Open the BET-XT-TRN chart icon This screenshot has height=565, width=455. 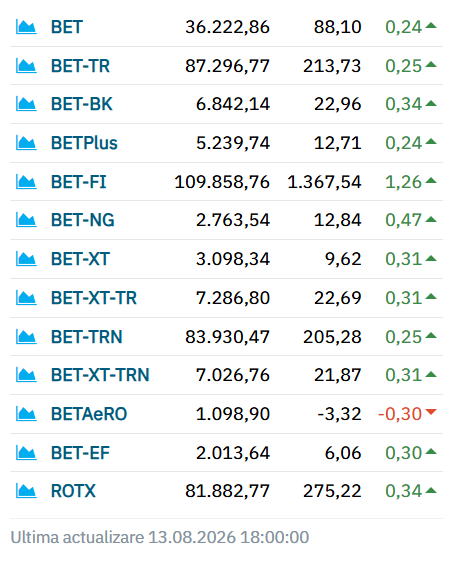point(26,375)
